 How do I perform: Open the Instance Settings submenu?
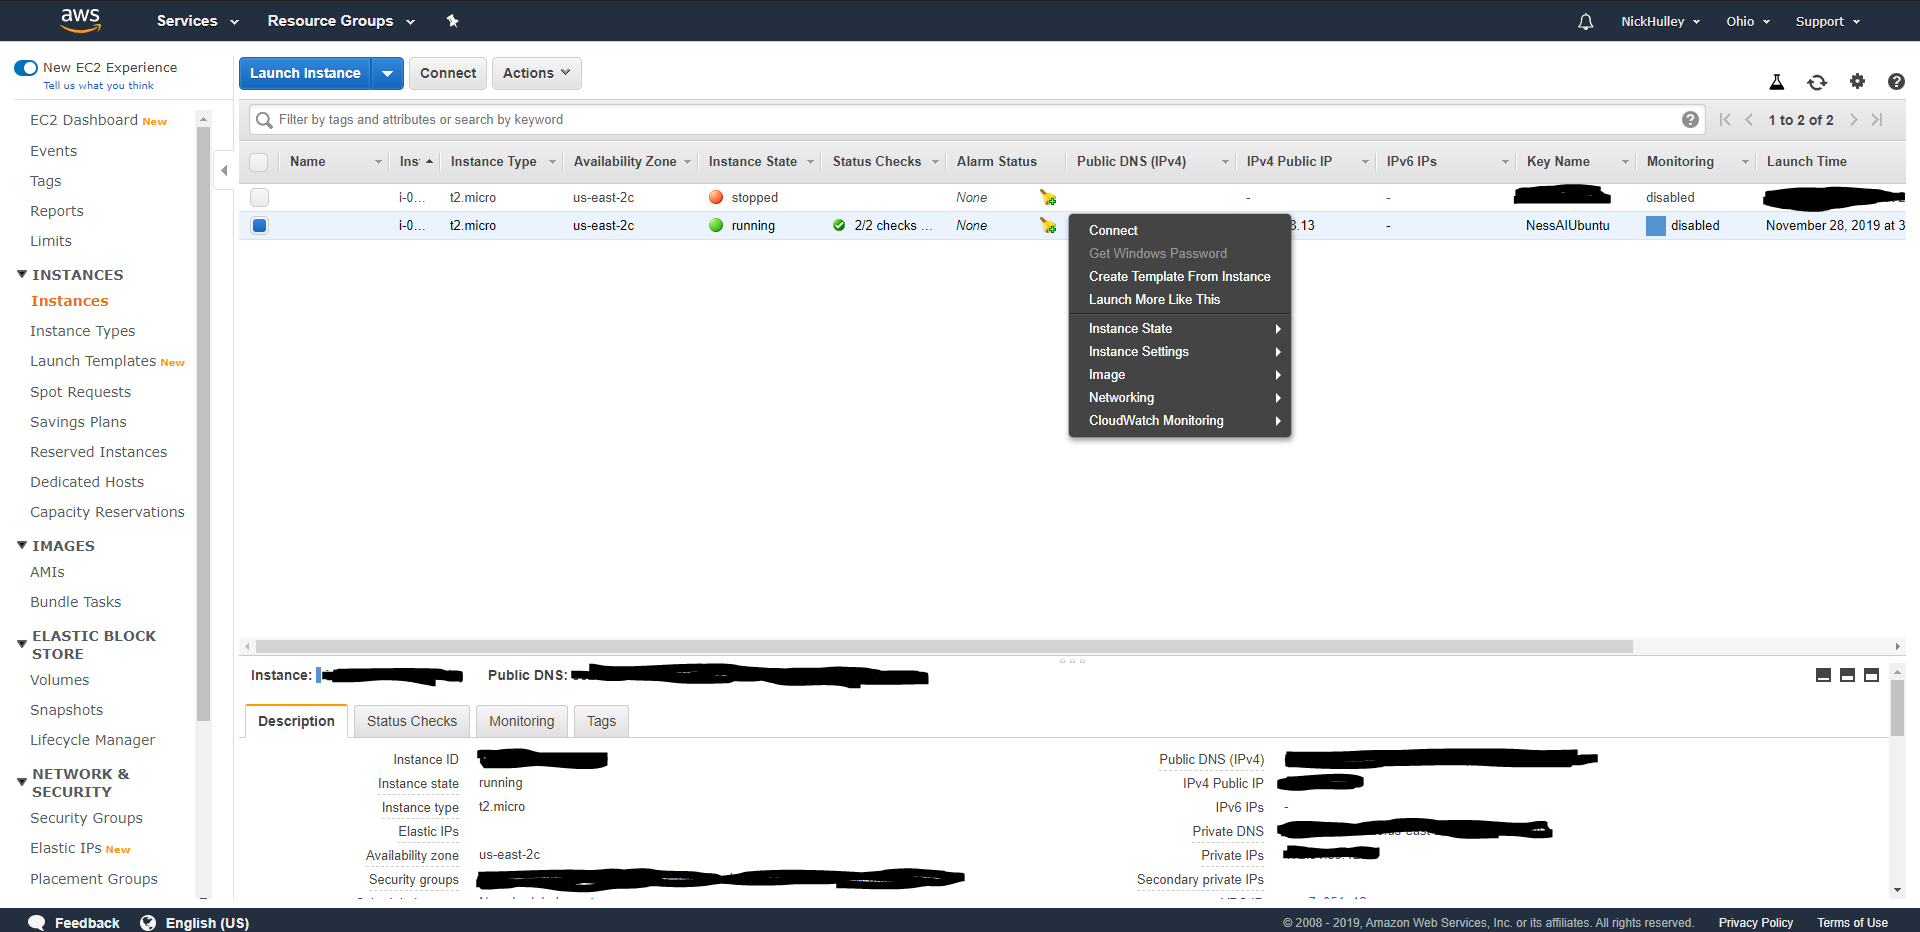tap(1180, 351)
